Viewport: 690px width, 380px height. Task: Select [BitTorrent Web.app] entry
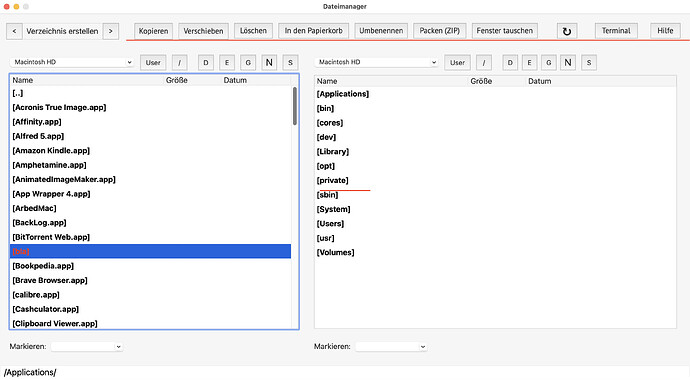tap(150, 237)
